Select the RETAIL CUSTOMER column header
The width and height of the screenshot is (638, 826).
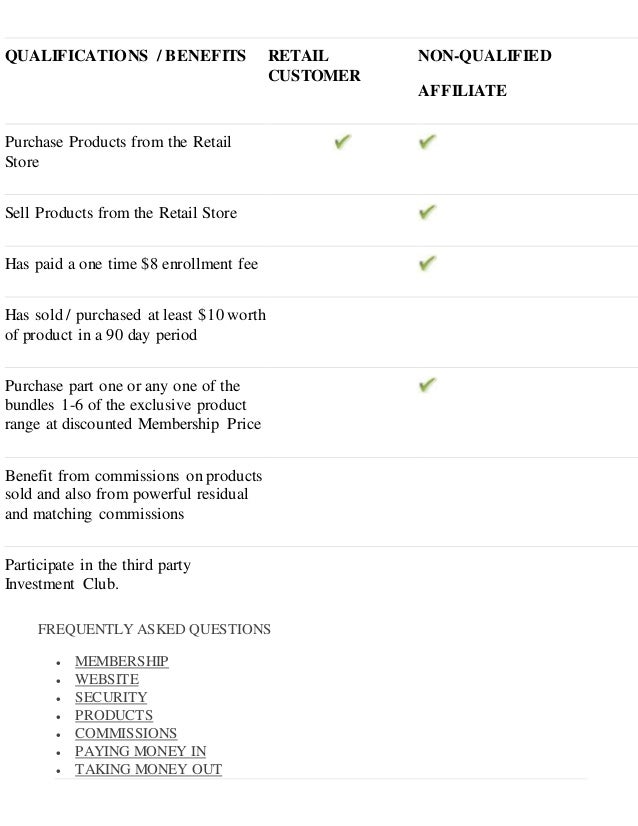(314, 66)
